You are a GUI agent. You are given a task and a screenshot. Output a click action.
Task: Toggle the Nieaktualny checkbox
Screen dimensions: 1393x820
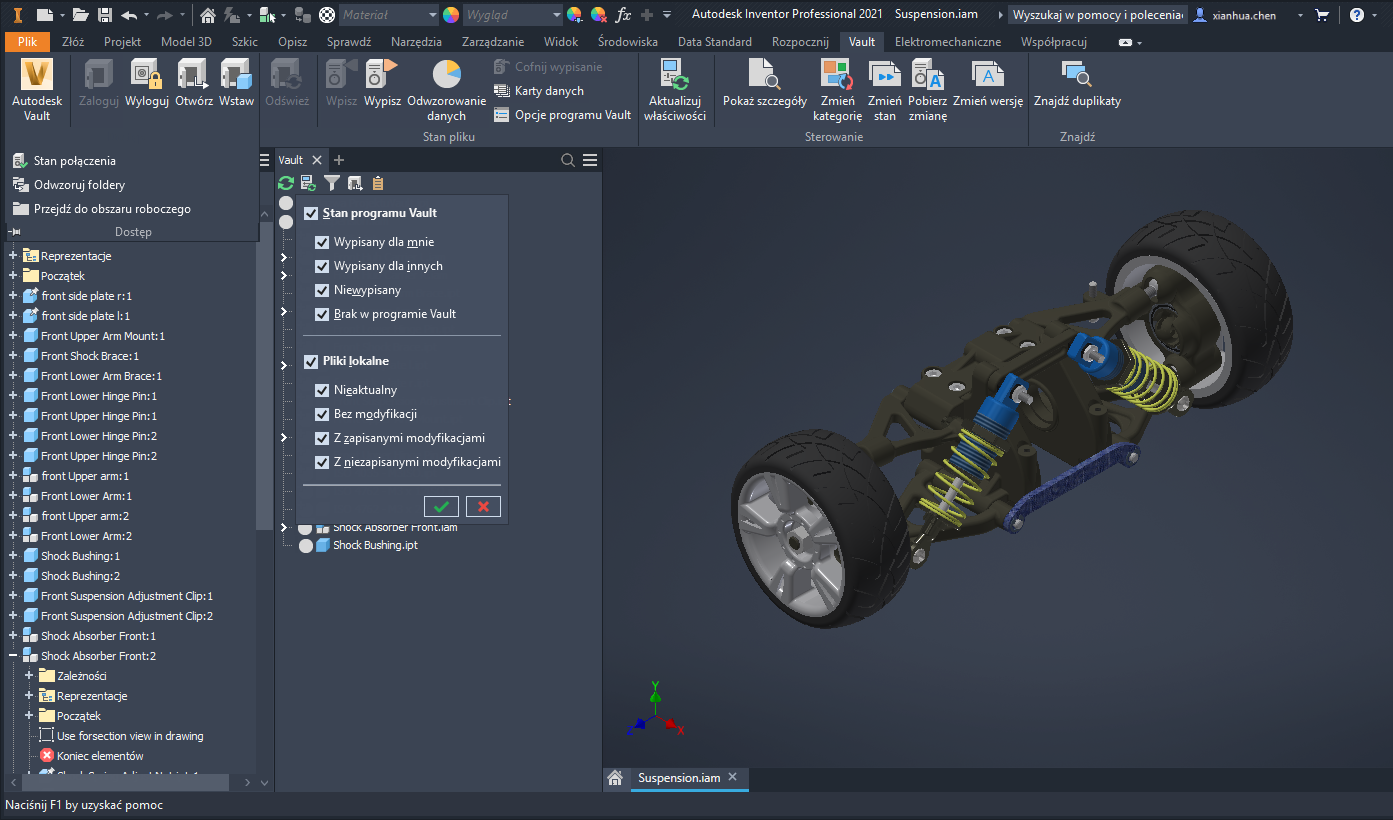coord(322,390)
